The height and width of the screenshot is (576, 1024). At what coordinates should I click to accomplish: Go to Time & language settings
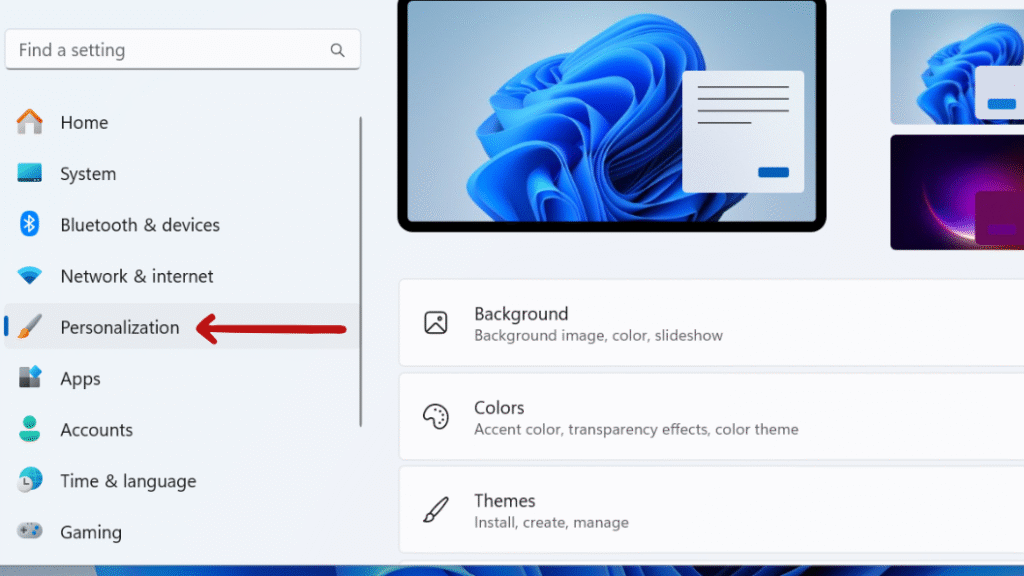182,481
